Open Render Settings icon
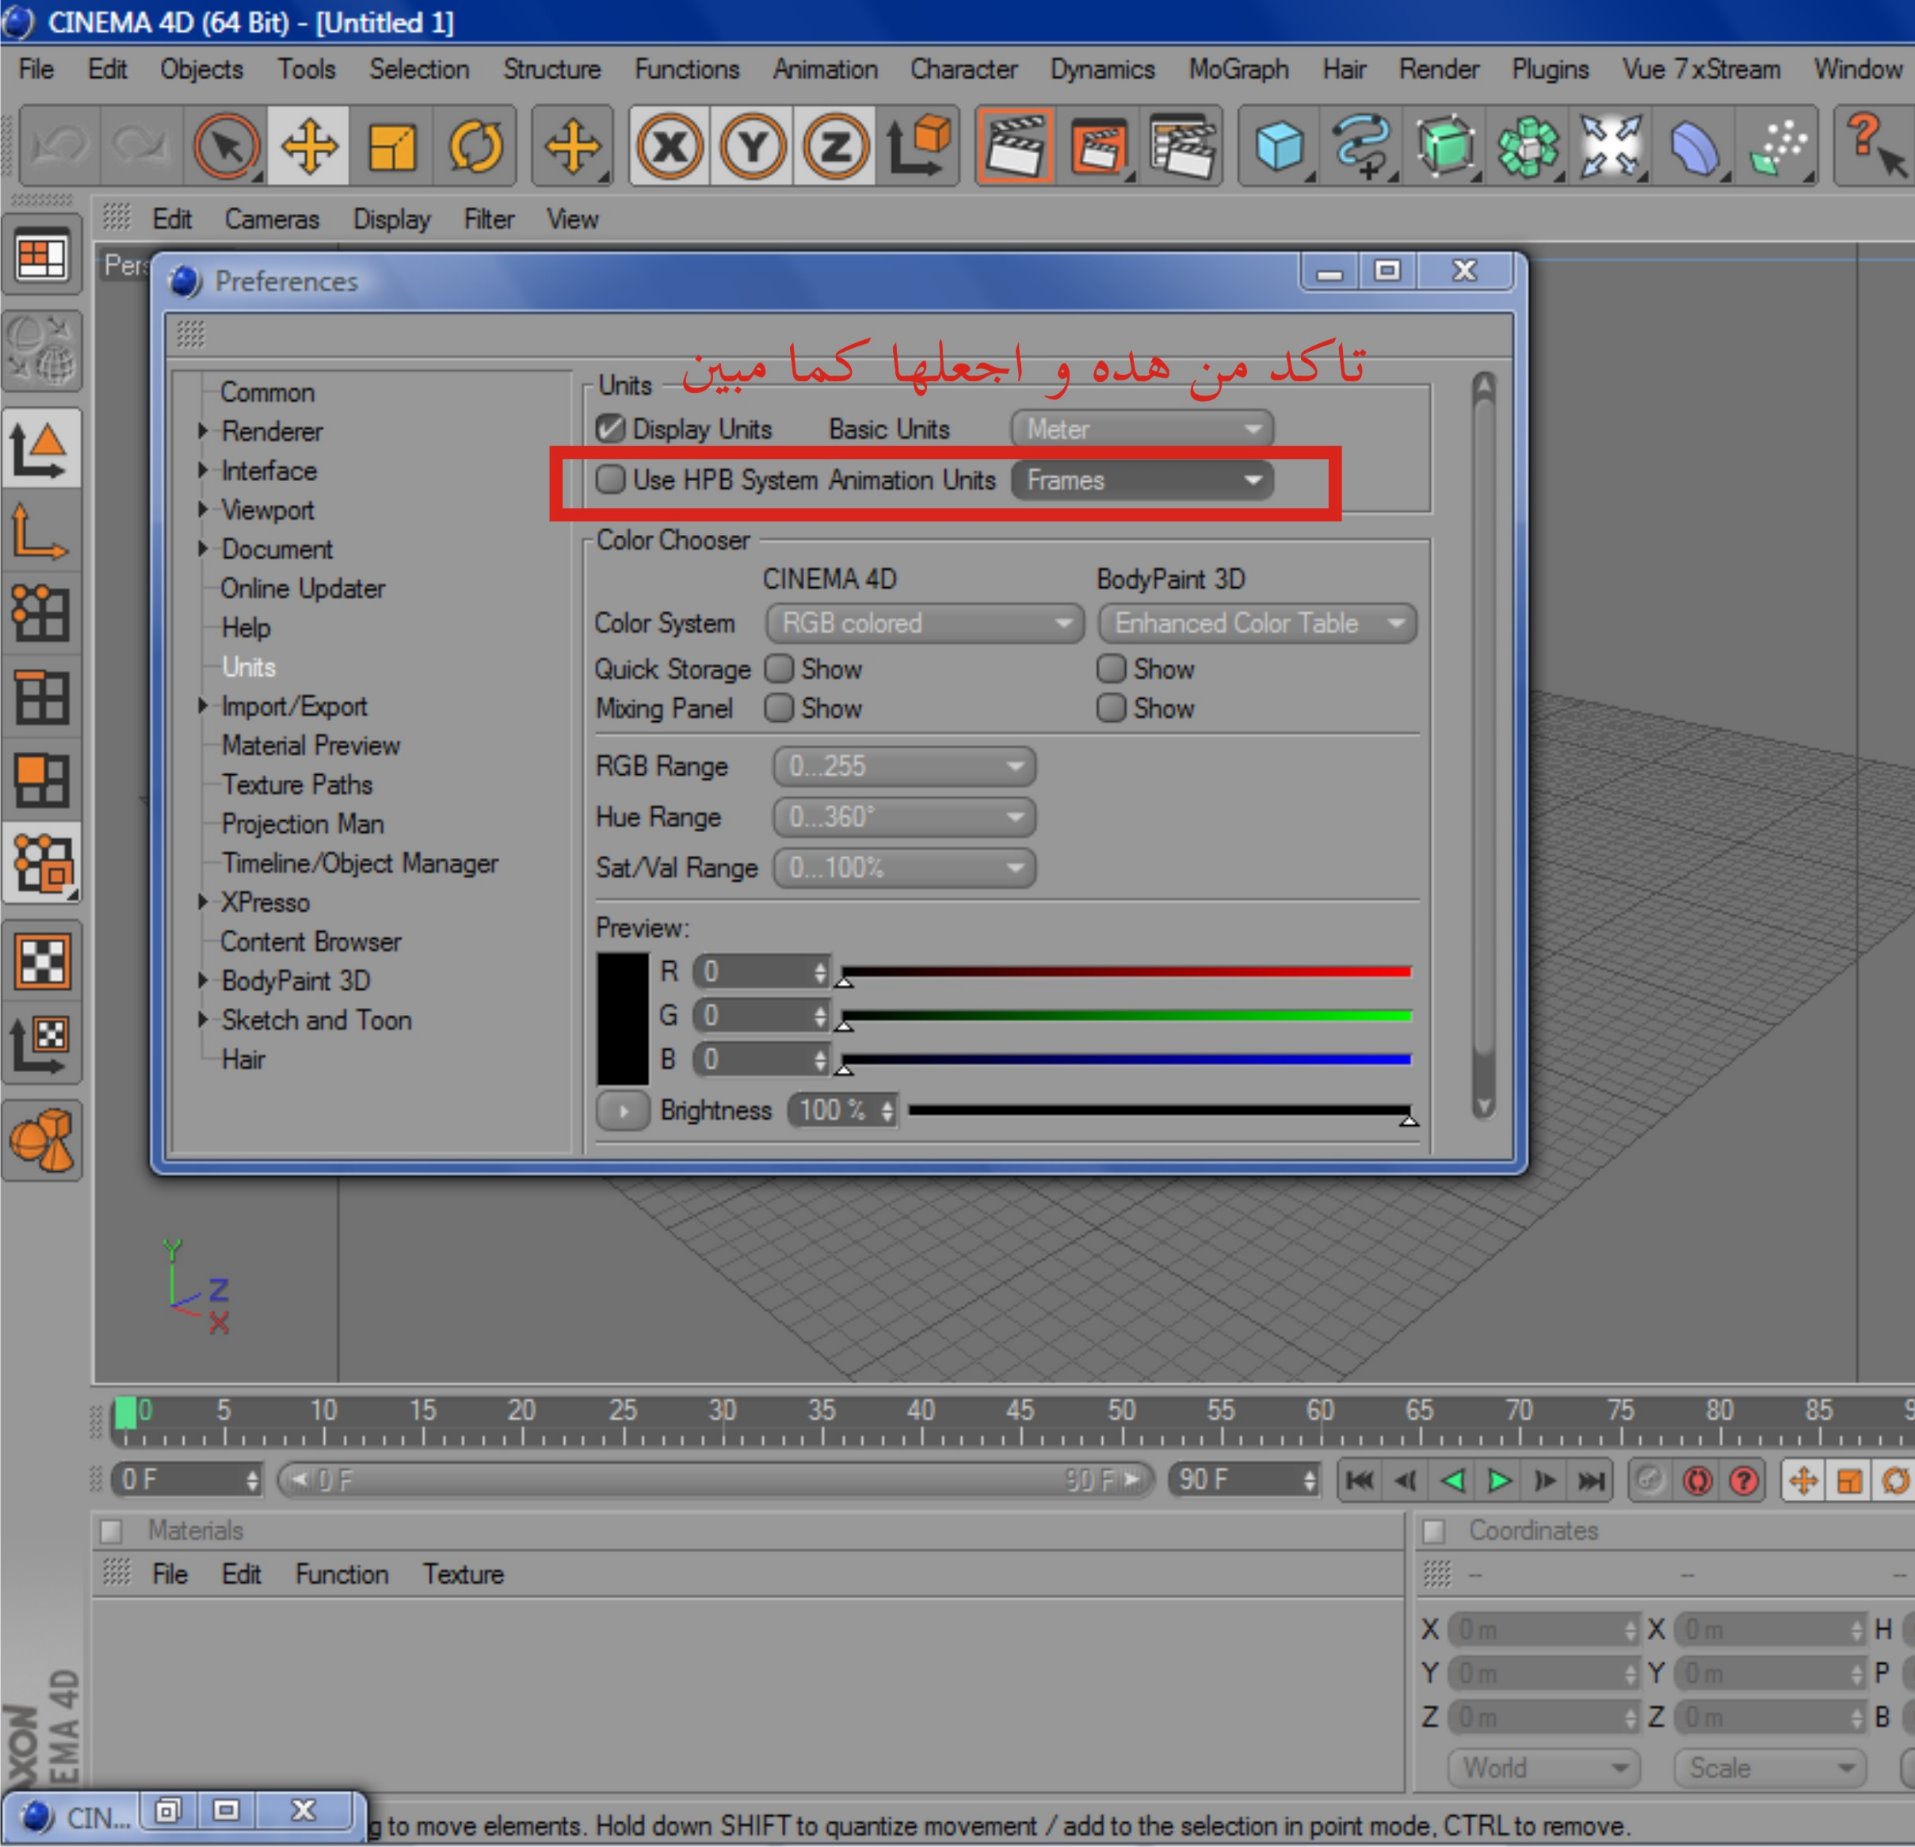The image size is (1915, 1847). coord(1182,147)
